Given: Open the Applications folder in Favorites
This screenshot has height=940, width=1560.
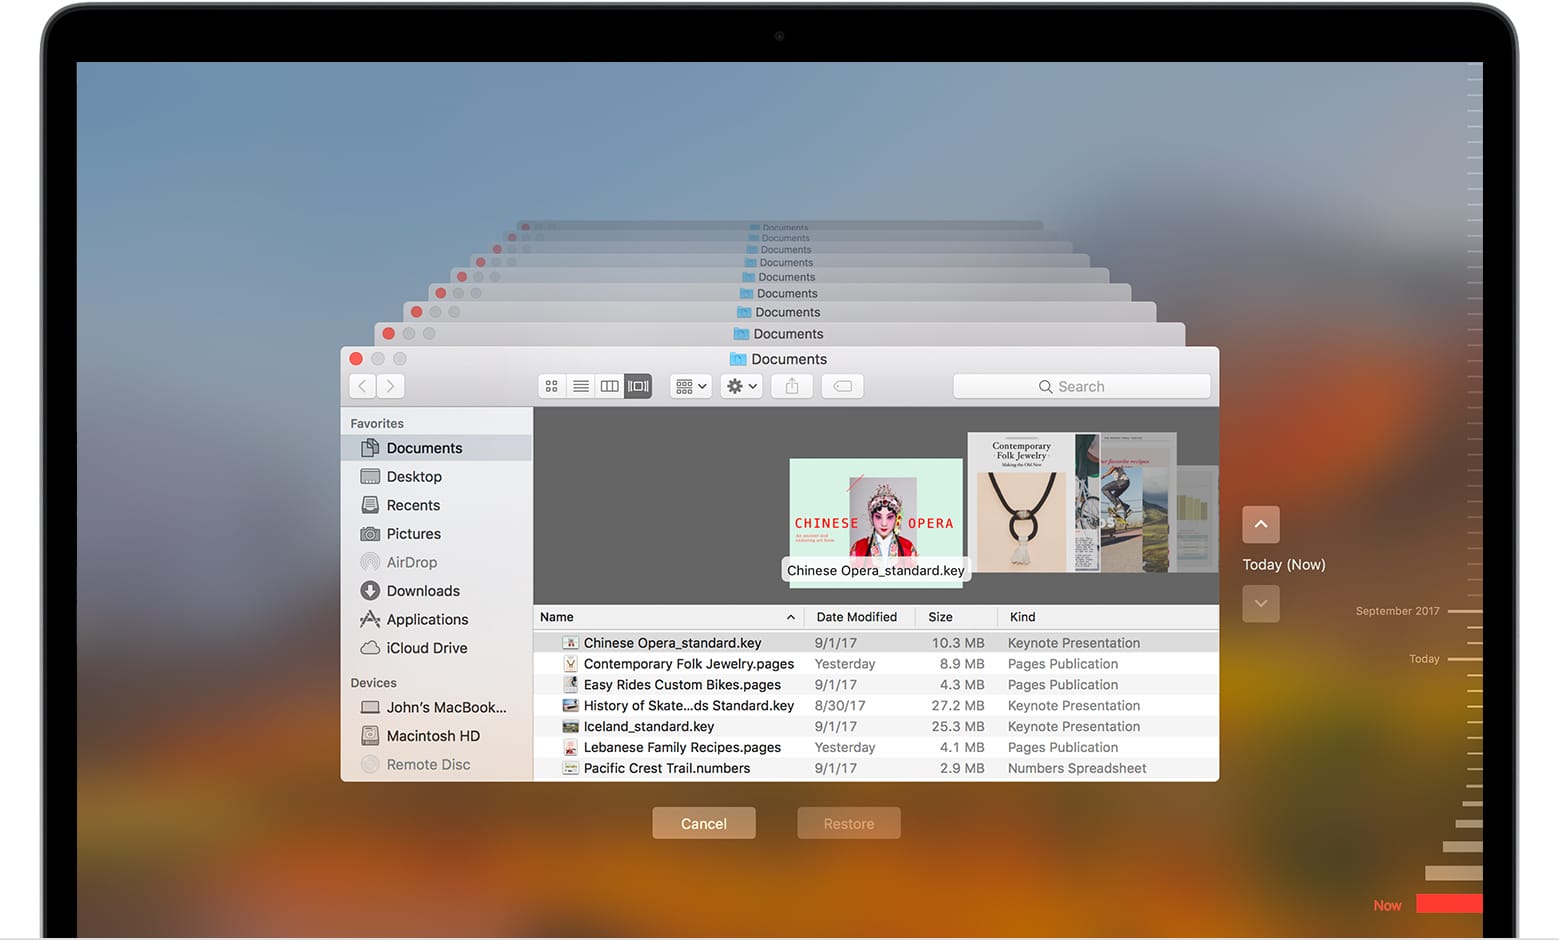Looking at the screenshot, I should coord(427,619).
